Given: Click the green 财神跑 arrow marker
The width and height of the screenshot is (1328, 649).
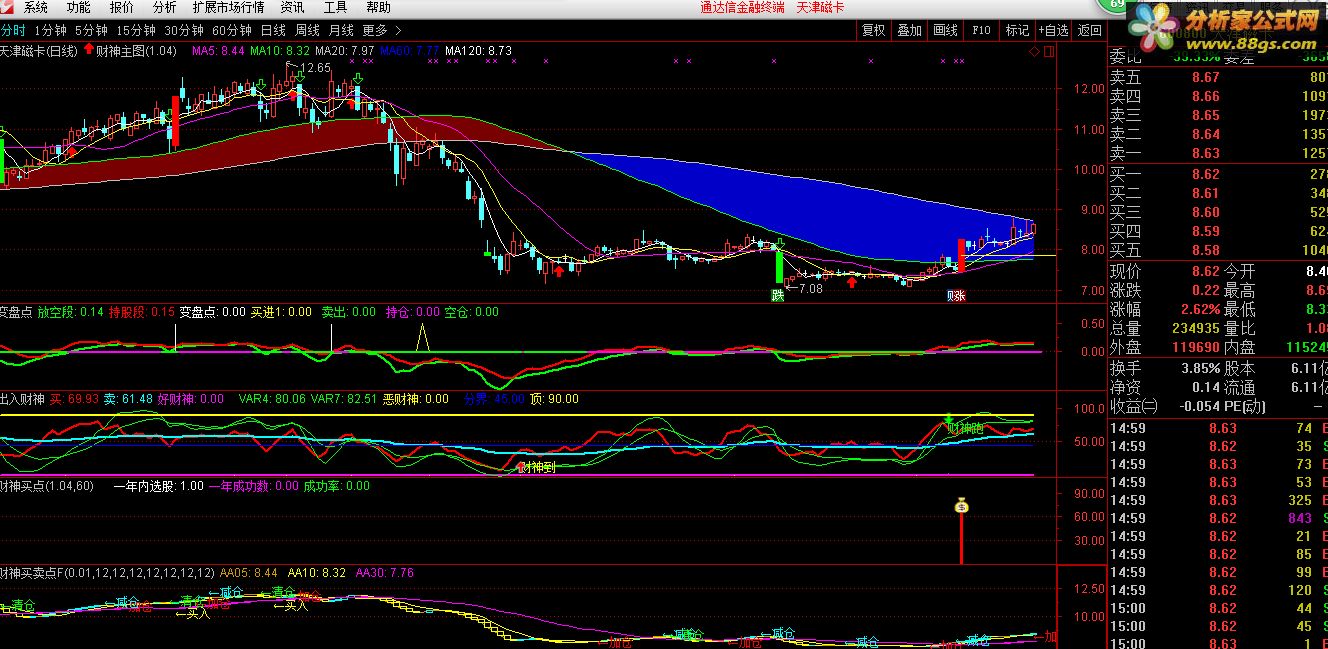Looking at the screenshot, I should (x=948, y=418).
